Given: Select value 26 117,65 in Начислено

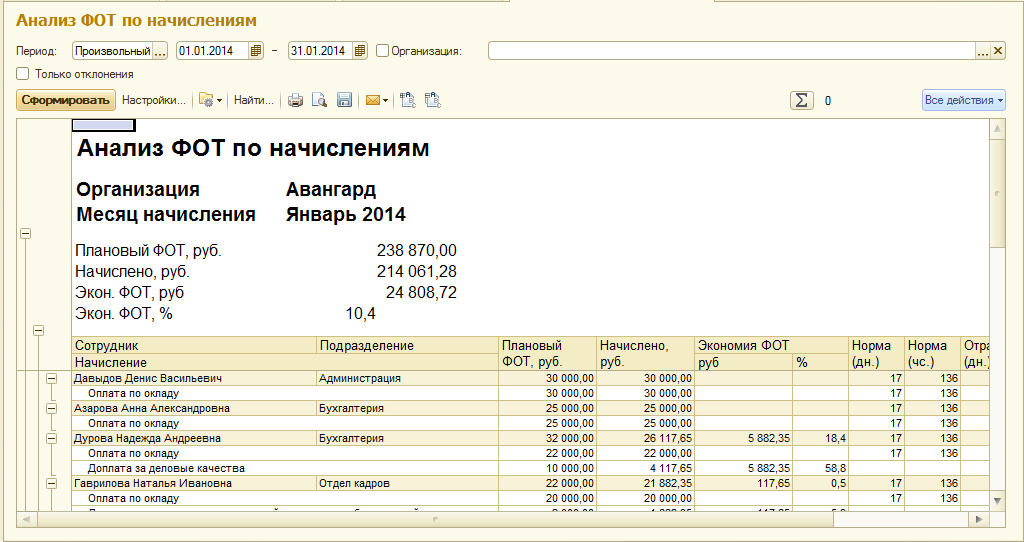Looking at the screenshot, I should (646, 438).
